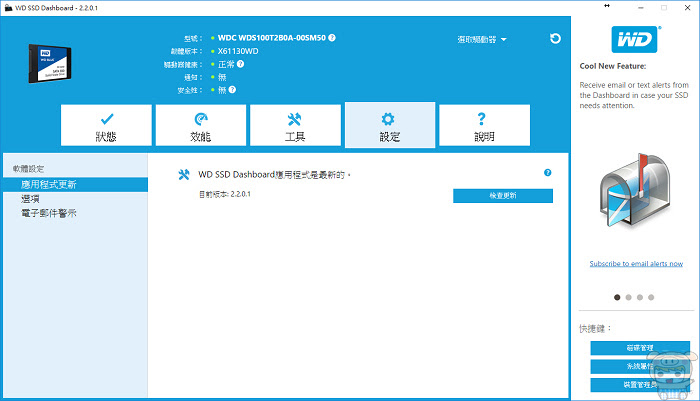Click the app icon in title bar
700x401 pixels.
point(8,8)
